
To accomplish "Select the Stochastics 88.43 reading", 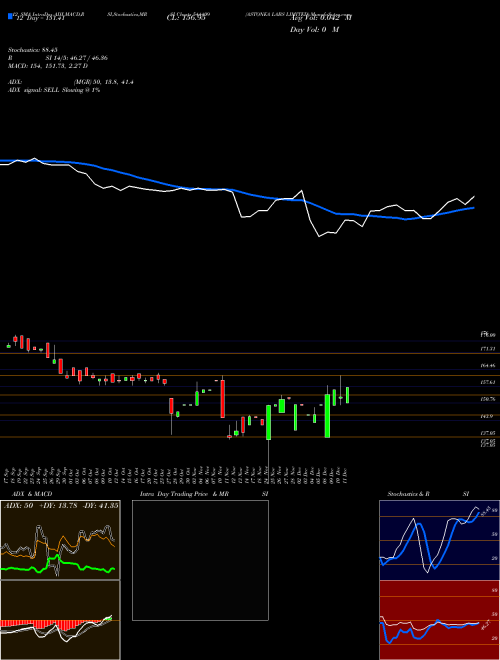I will click(x=32, y=50).
